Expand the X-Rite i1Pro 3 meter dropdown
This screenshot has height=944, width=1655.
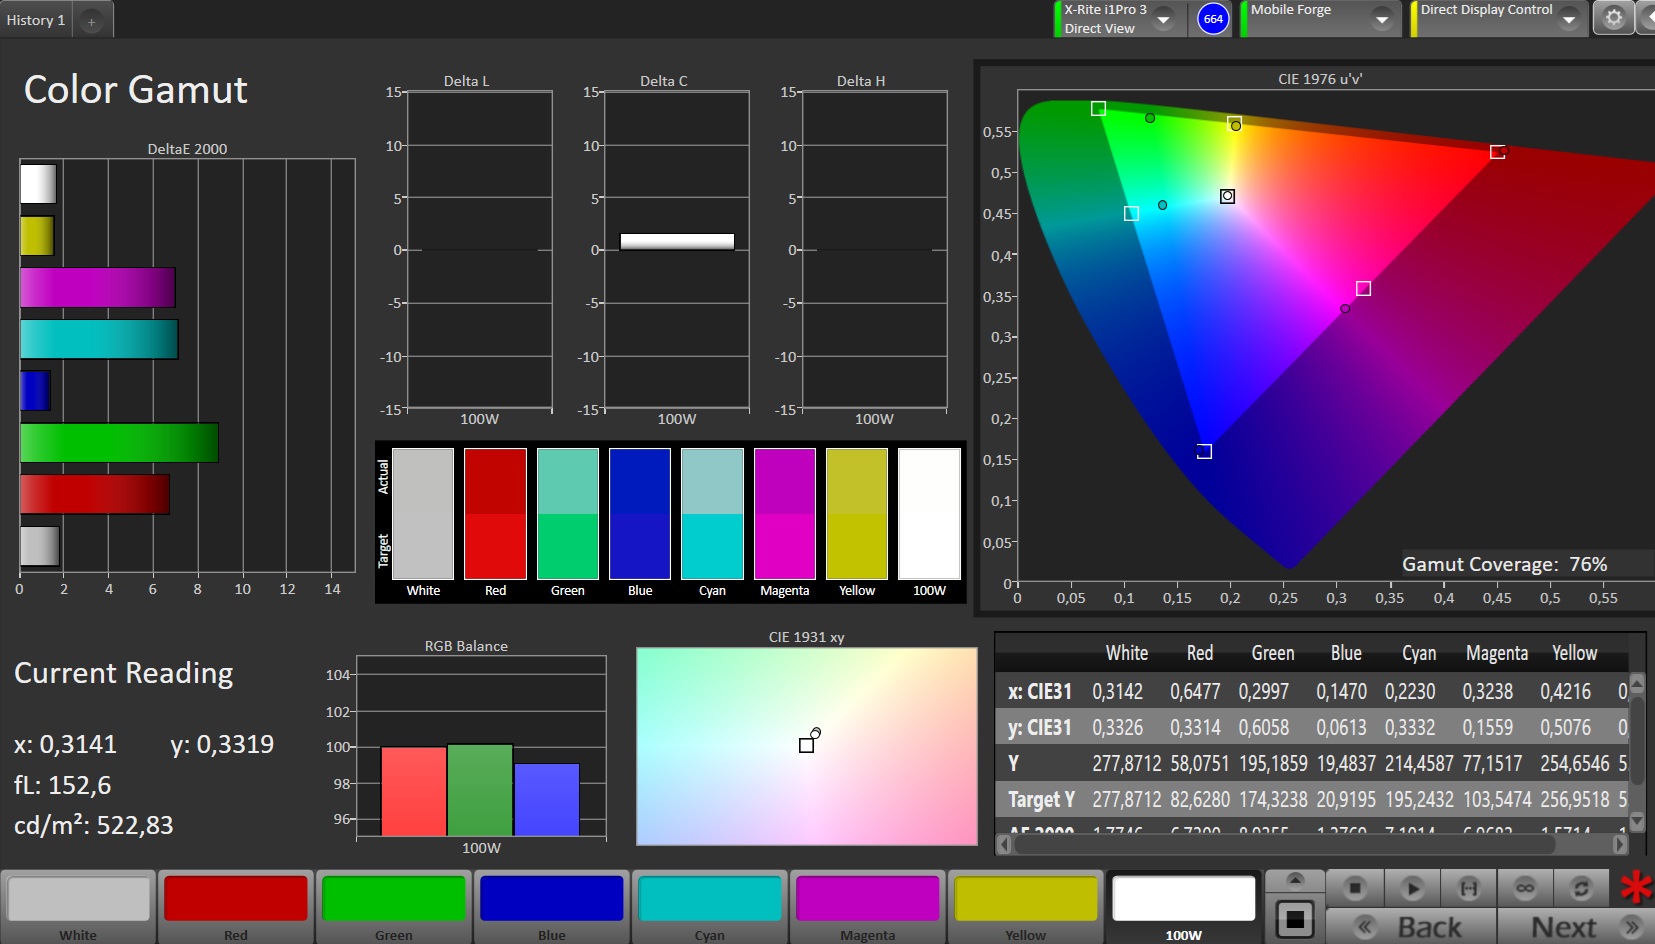tap(1164, 19)
